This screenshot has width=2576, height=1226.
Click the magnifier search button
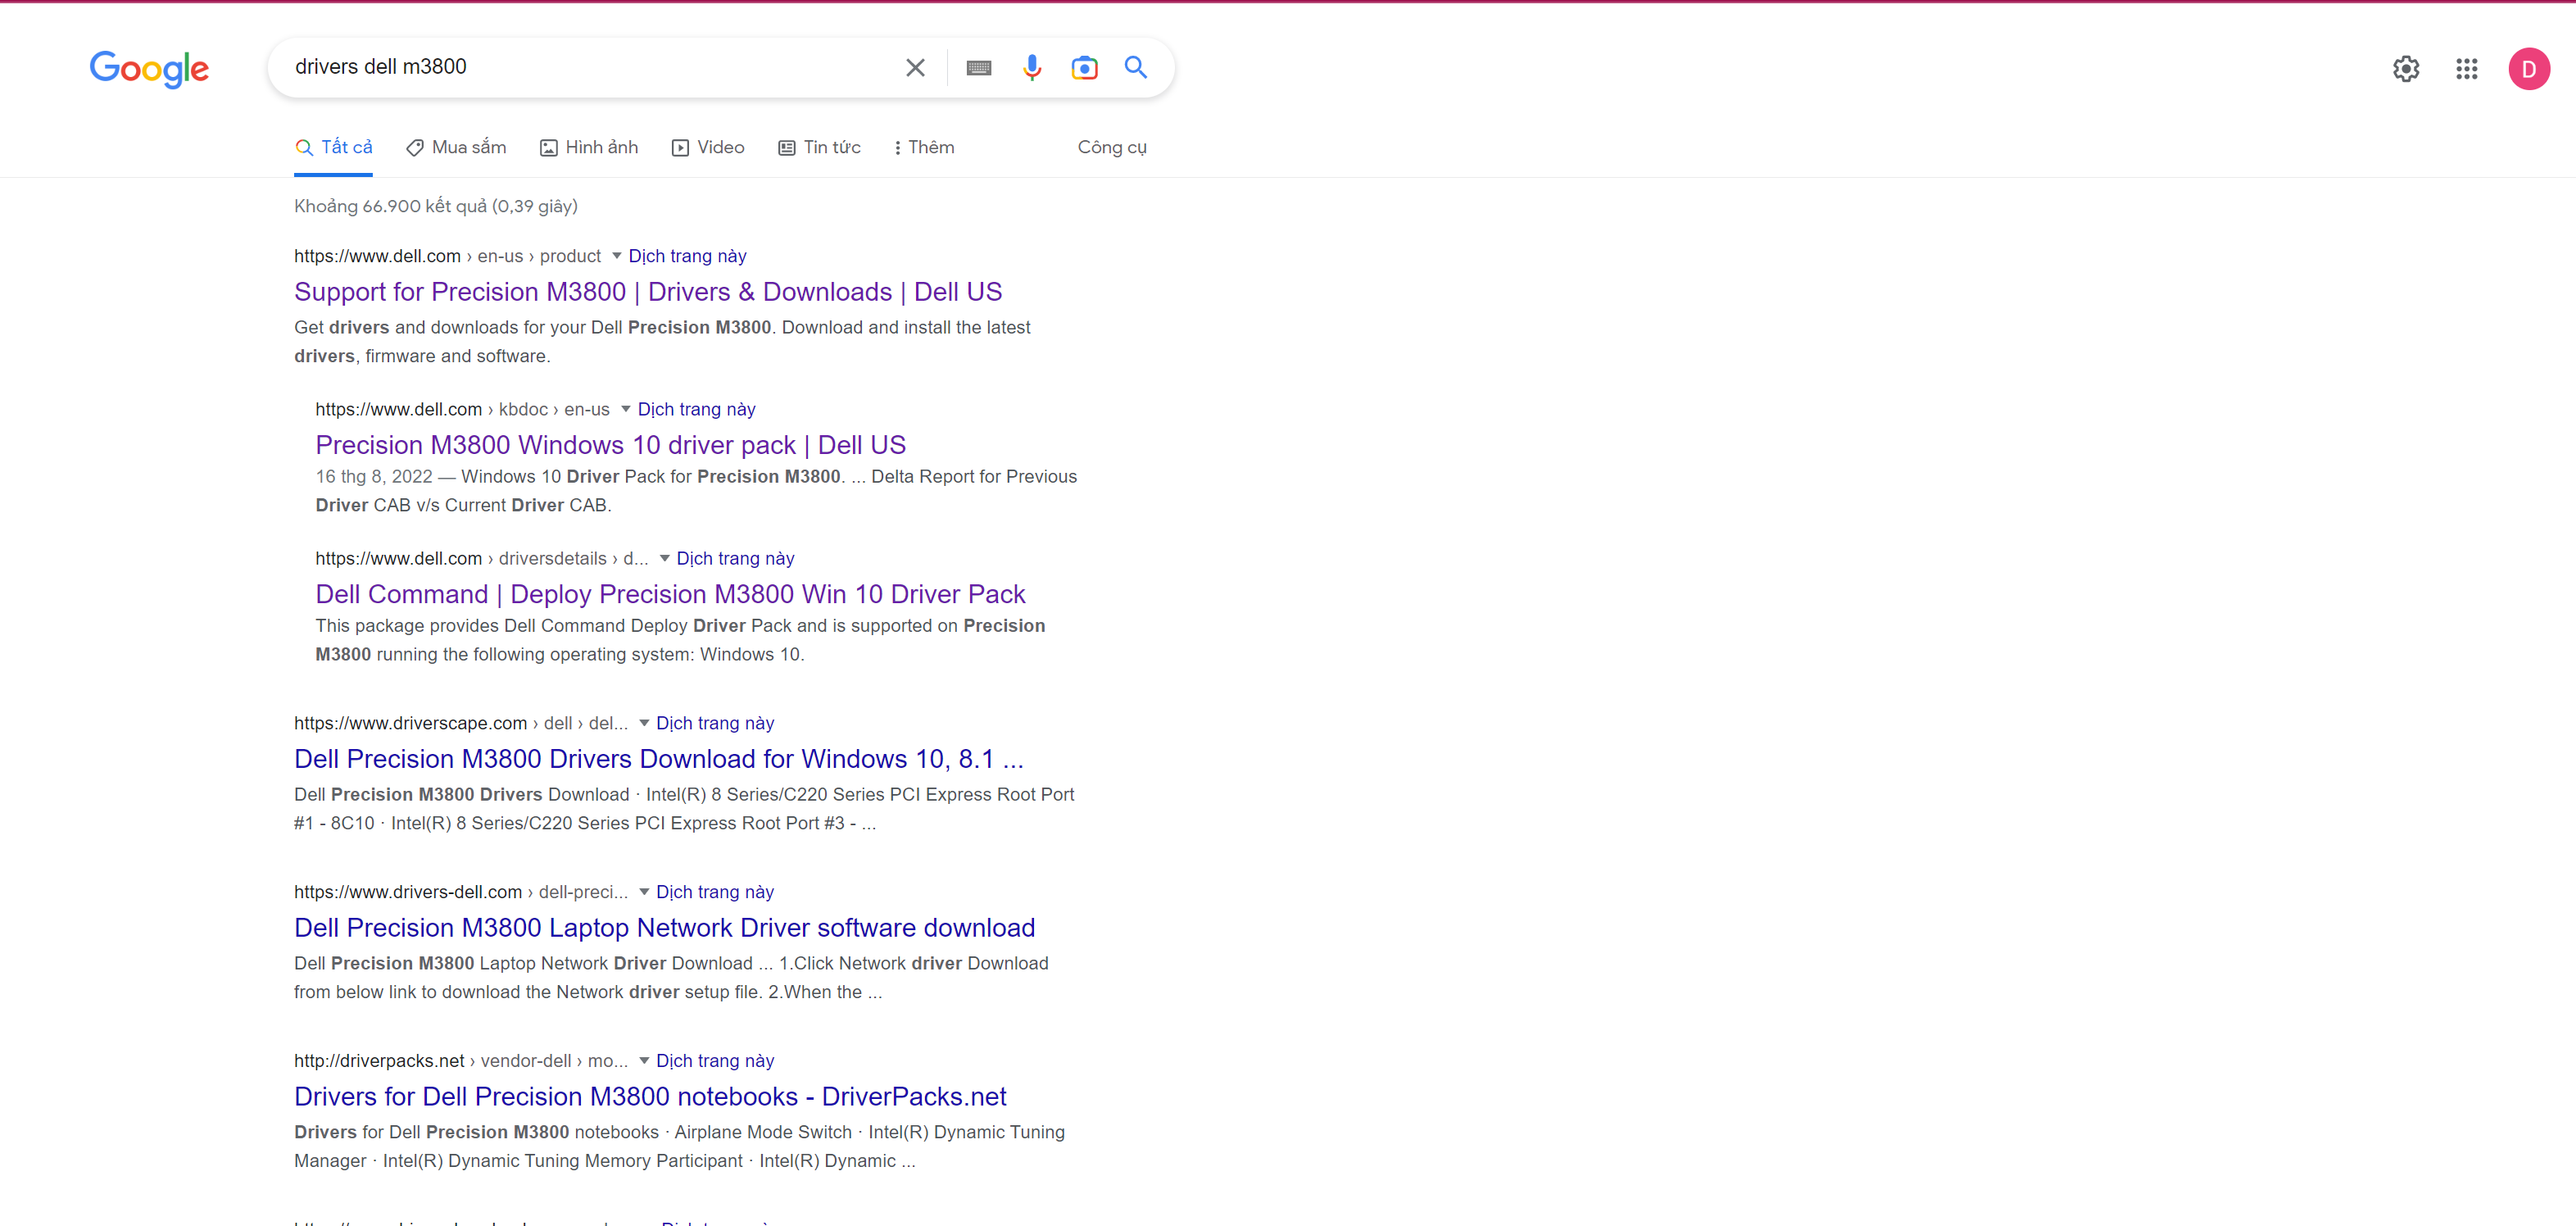point(1136,67)
